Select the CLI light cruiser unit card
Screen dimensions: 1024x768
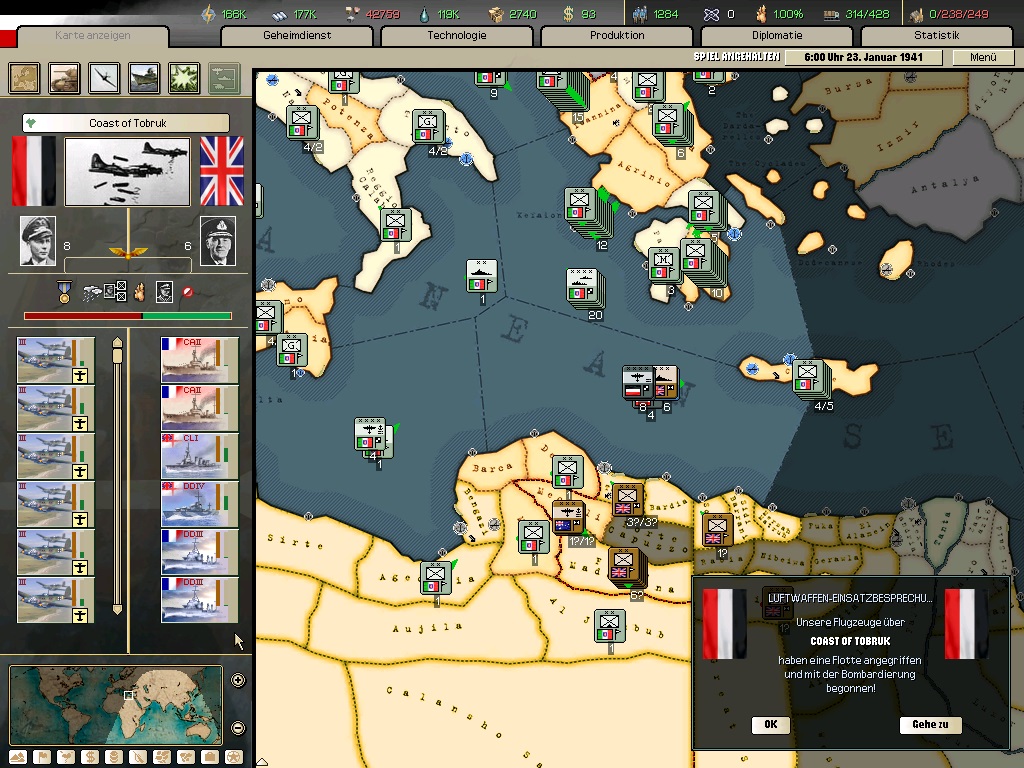(x=200, y=456)
